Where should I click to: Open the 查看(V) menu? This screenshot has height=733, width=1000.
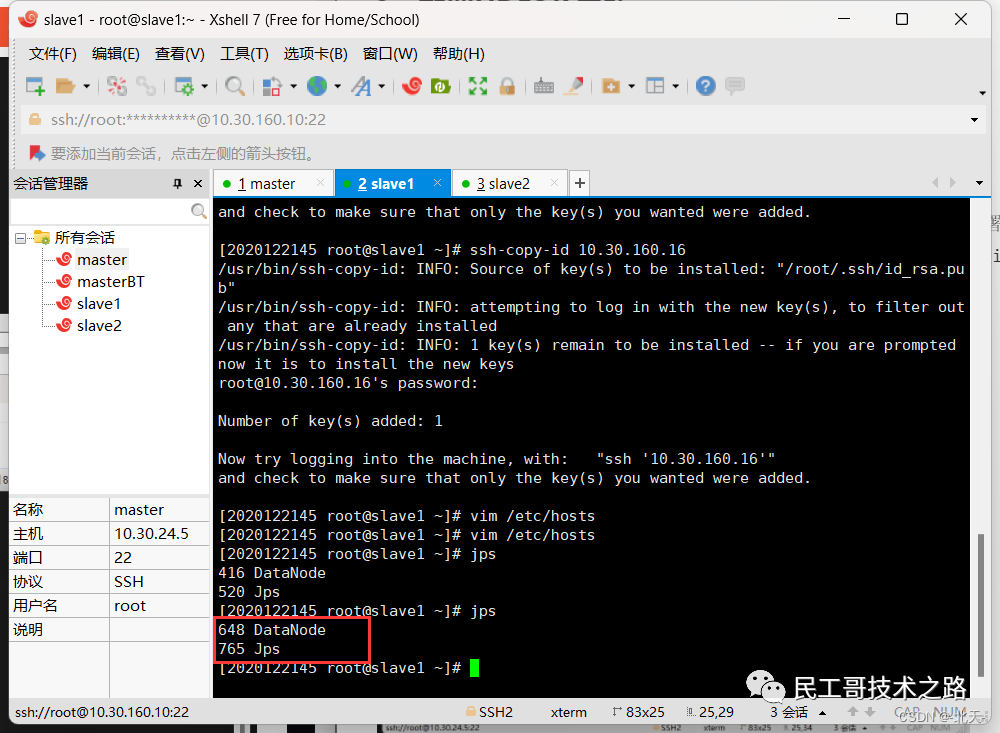(x=180, y=54)
